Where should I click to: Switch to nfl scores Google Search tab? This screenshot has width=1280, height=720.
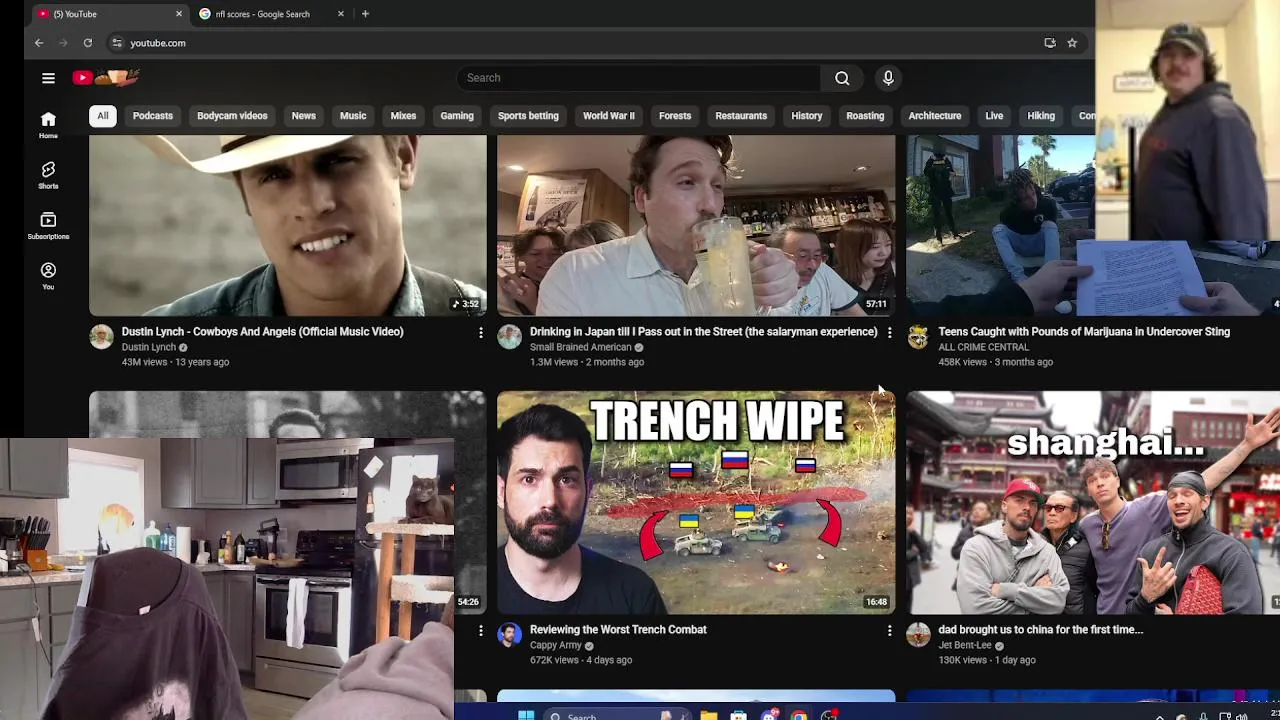[272, 14]
